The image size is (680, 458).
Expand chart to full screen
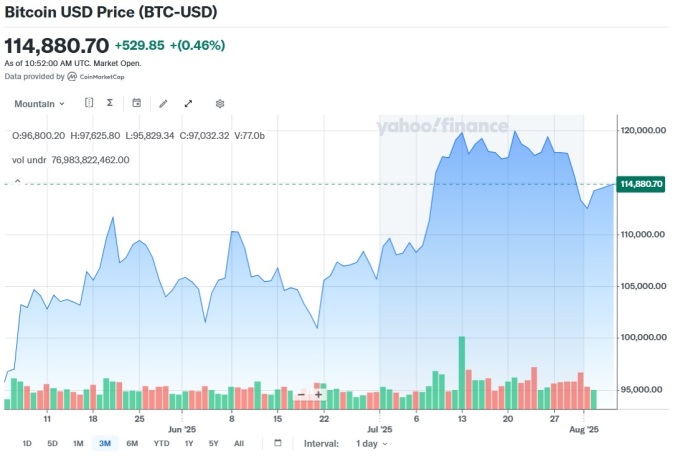[188, 103]
